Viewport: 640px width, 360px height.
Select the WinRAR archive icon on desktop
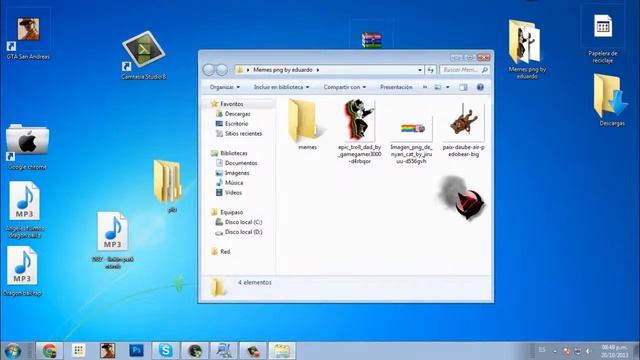tap(371, 40)
